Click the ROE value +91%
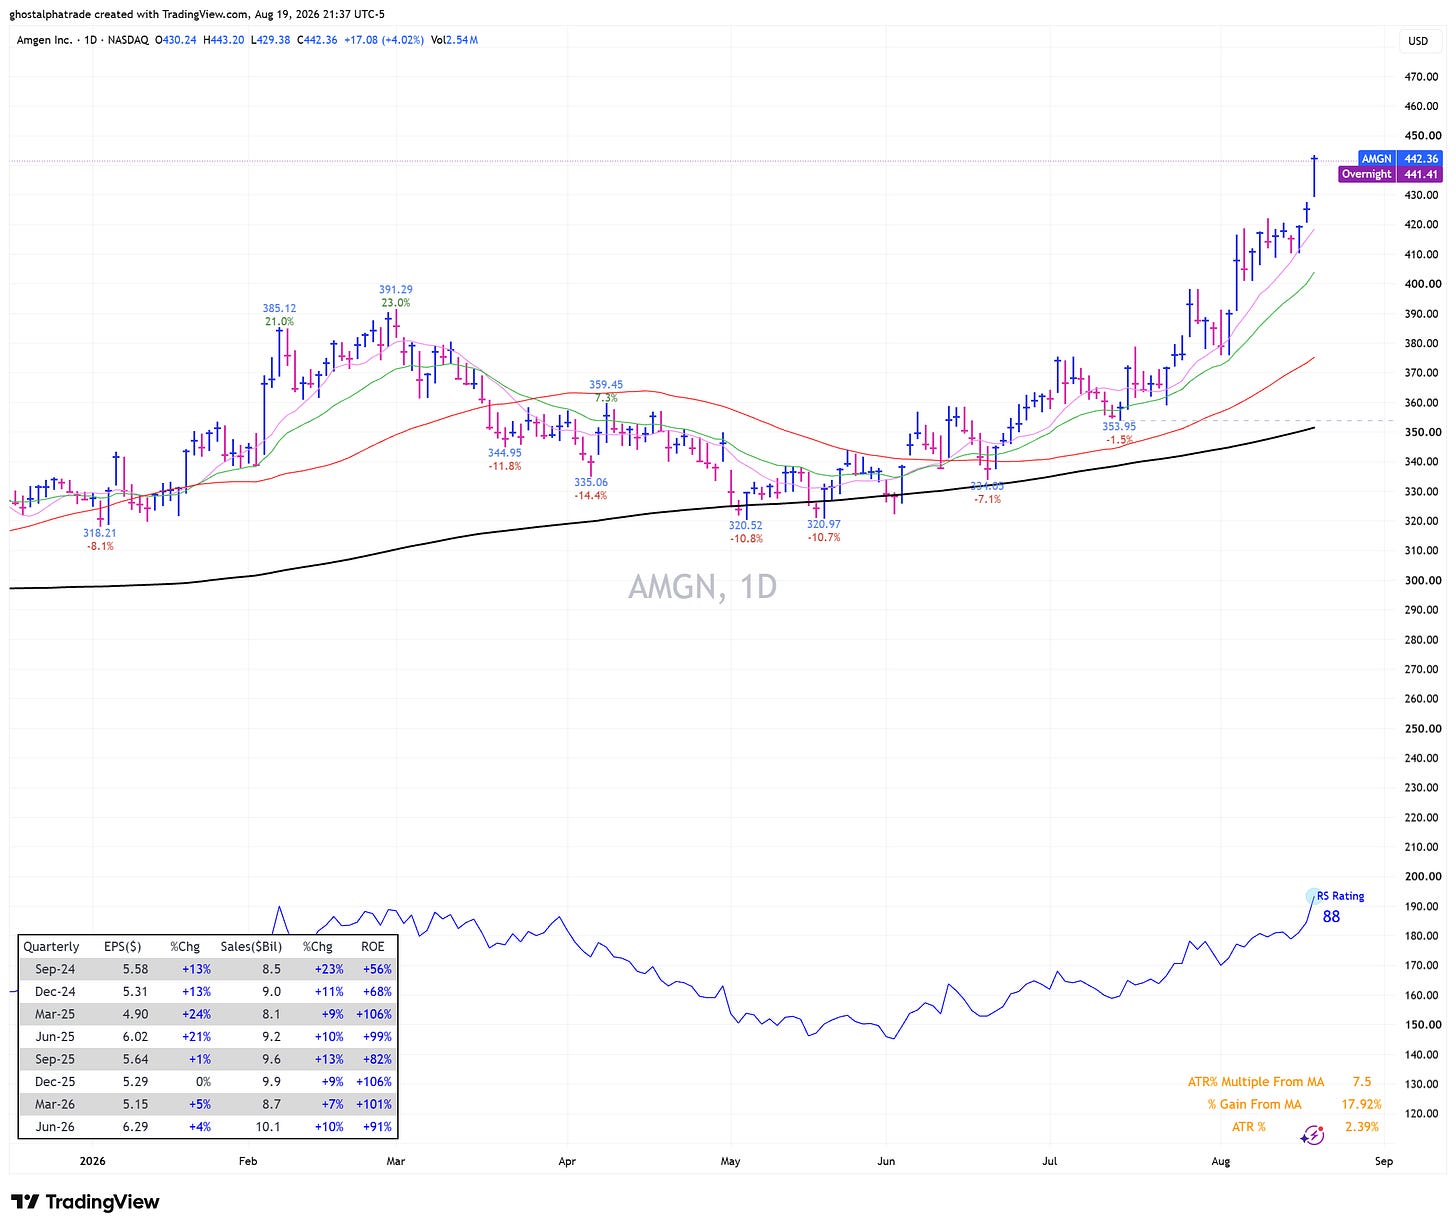Screen dimensions: 1456x1230 click(378, 1127)
